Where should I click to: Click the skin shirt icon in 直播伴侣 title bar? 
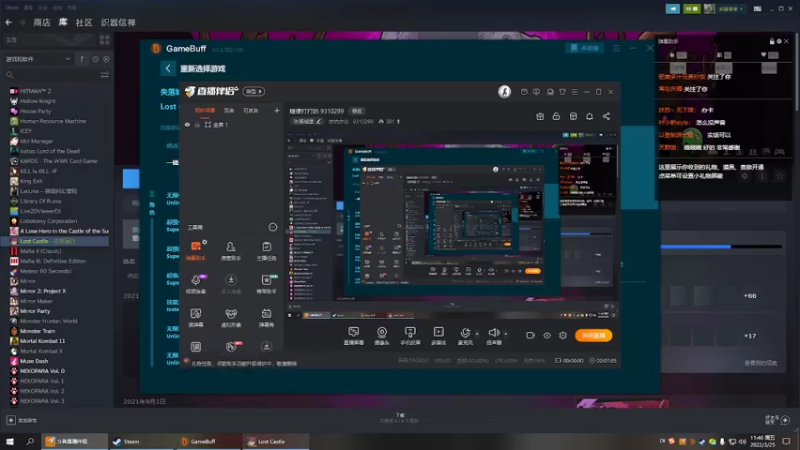pyautogui.click(x=562, y=92)
